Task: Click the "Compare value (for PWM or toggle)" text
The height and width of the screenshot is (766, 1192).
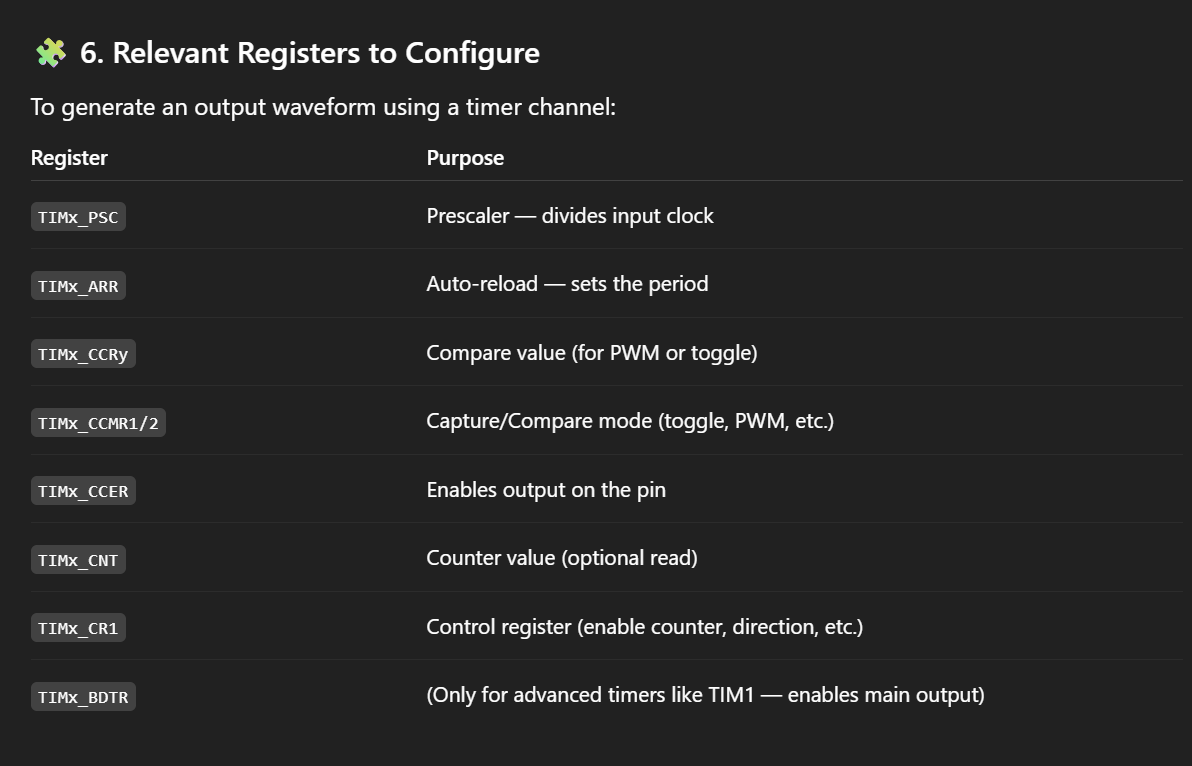Action: coord(591,353)
